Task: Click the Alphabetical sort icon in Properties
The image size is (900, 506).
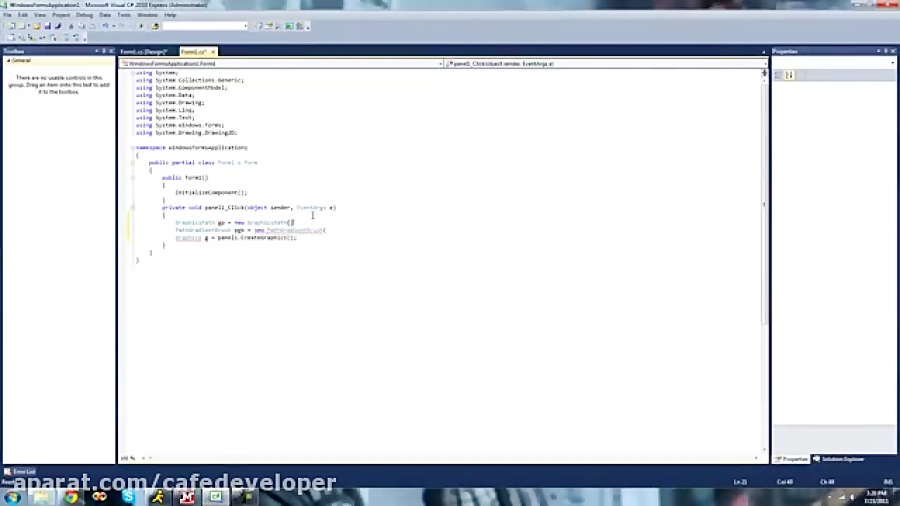Action: pyautogui.click(x=790, y=75)
